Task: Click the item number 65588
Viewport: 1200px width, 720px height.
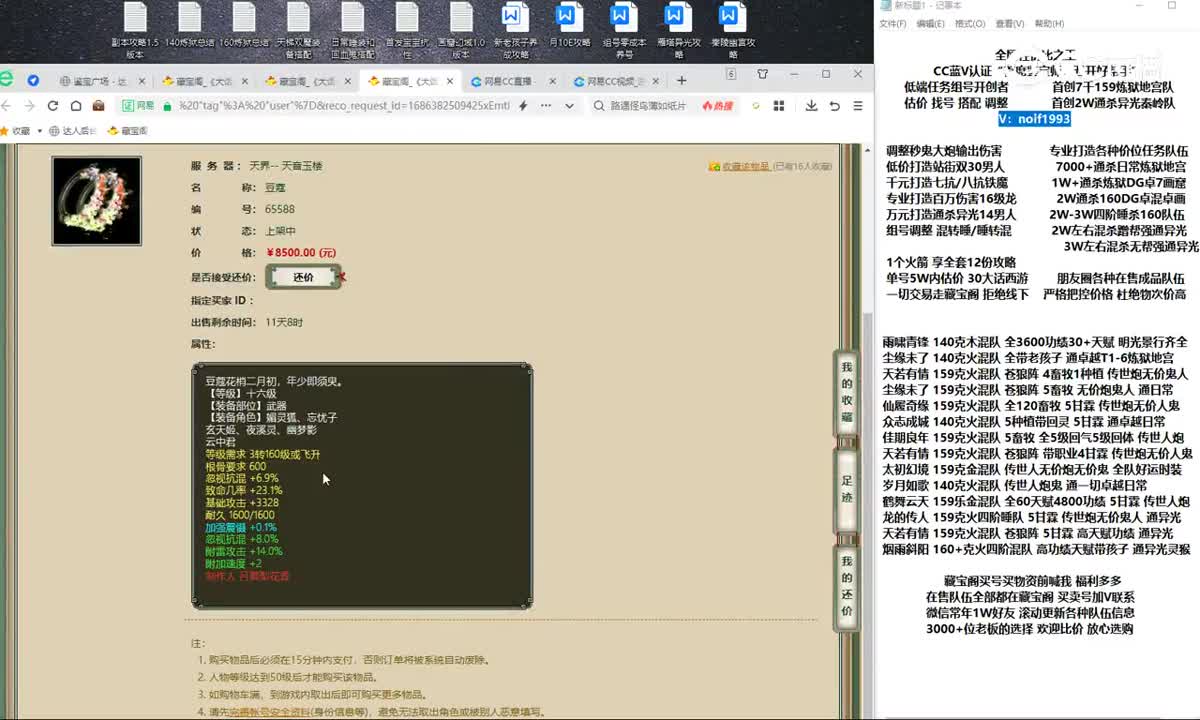Action: click(x=280, y=209)
